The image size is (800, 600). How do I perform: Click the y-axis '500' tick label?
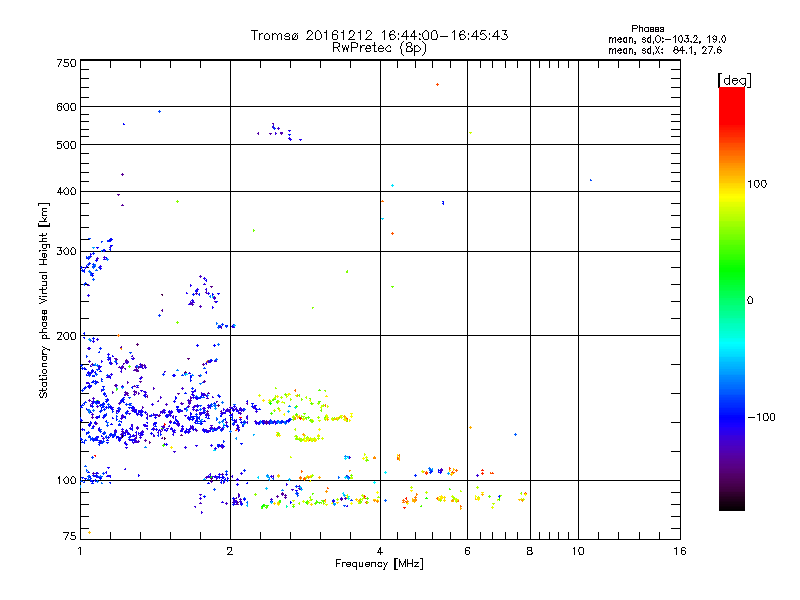tap(66, 145)
